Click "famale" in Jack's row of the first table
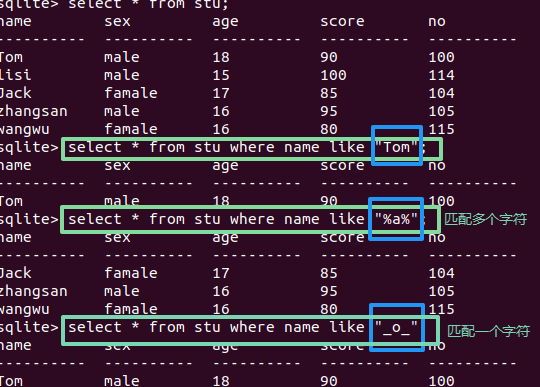540x387 pixels. 131,93
